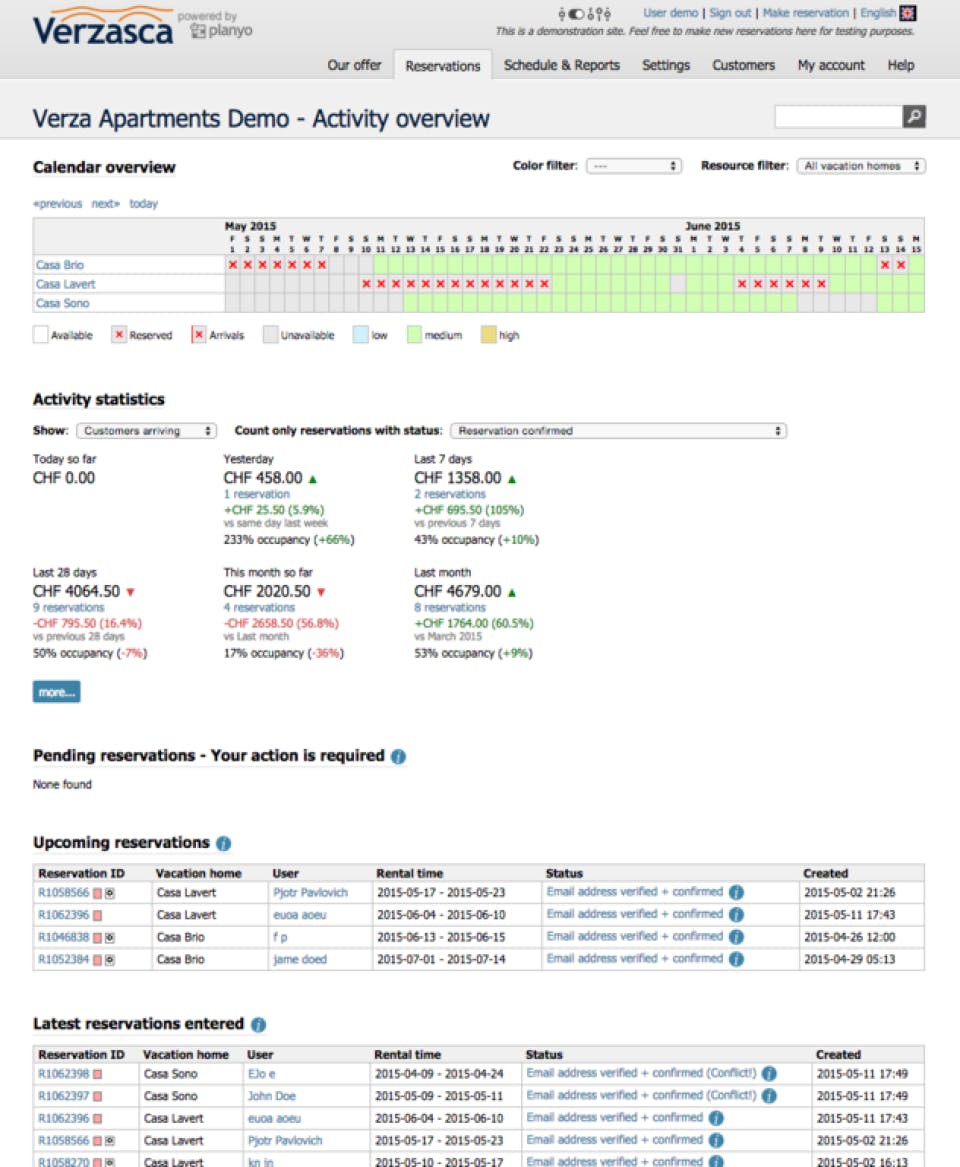This screenshot has height=1167, width=960.
Task: Click the search input field
Action: pos(838,117)
